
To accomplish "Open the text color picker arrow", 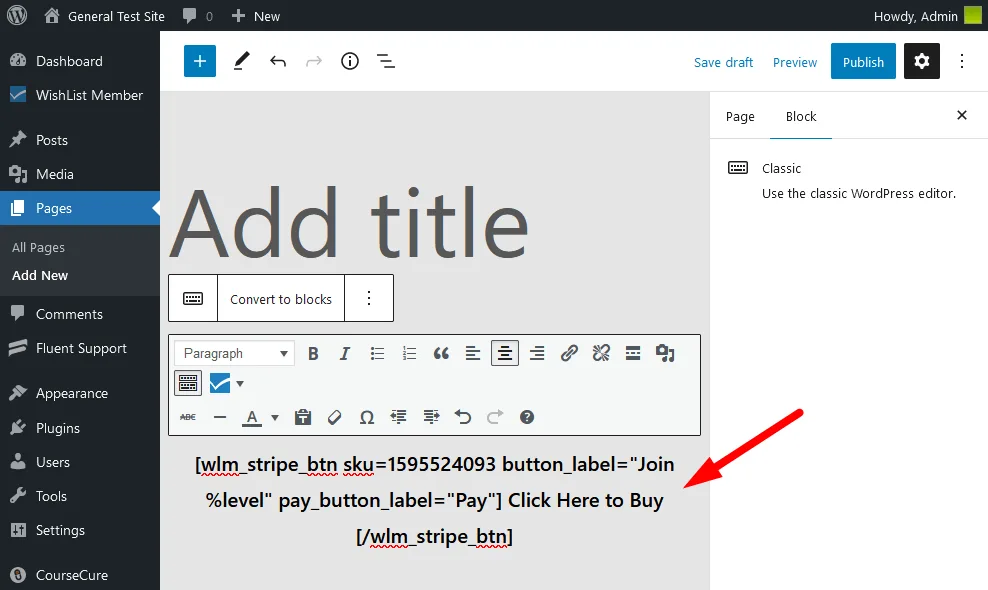I will point(274,417).
